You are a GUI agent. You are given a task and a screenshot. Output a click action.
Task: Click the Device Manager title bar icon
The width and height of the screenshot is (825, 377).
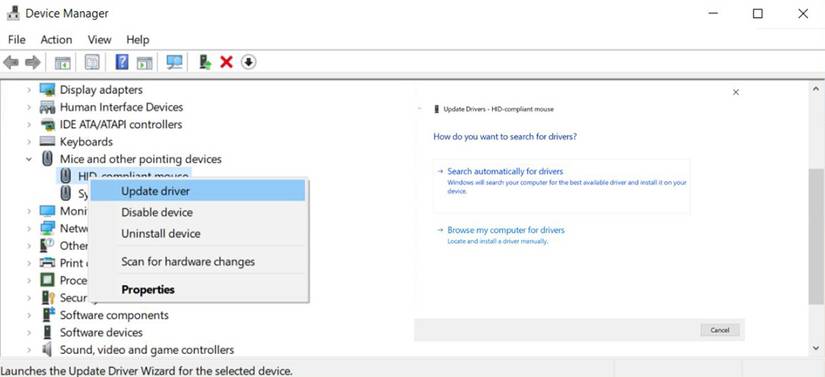(13, 13)
